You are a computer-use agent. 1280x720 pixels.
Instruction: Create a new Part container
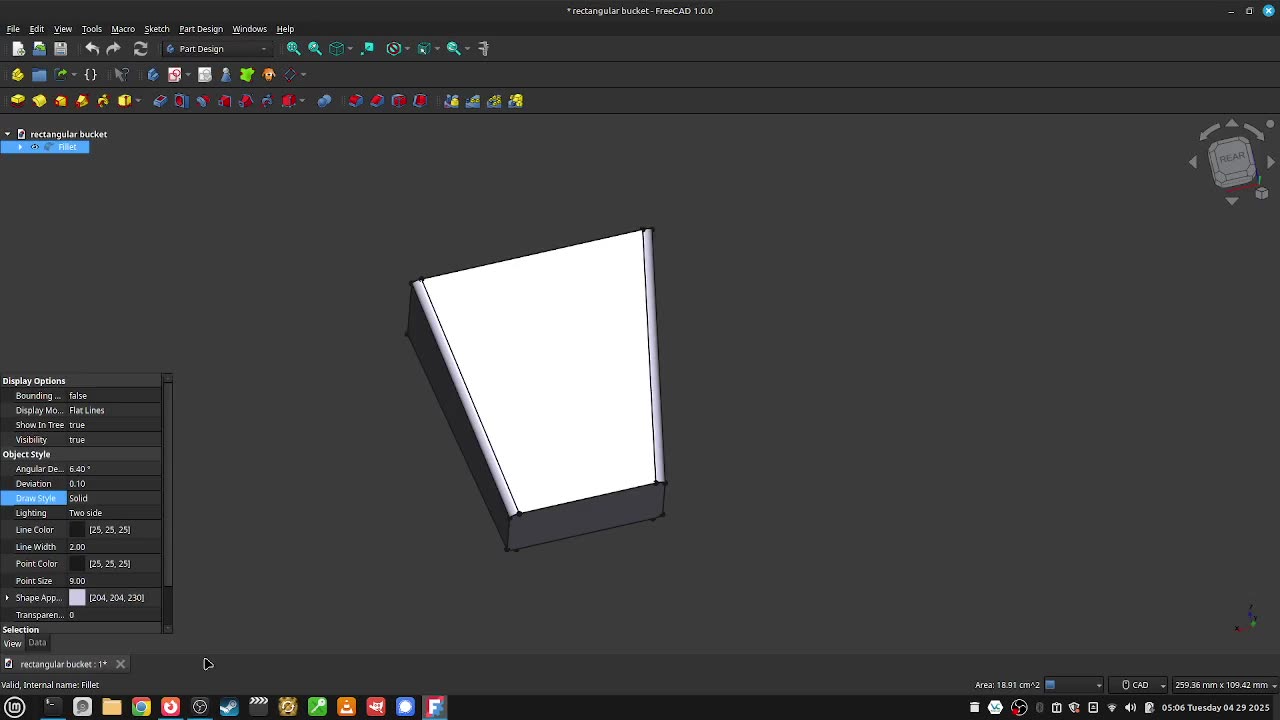click(18, 74)
